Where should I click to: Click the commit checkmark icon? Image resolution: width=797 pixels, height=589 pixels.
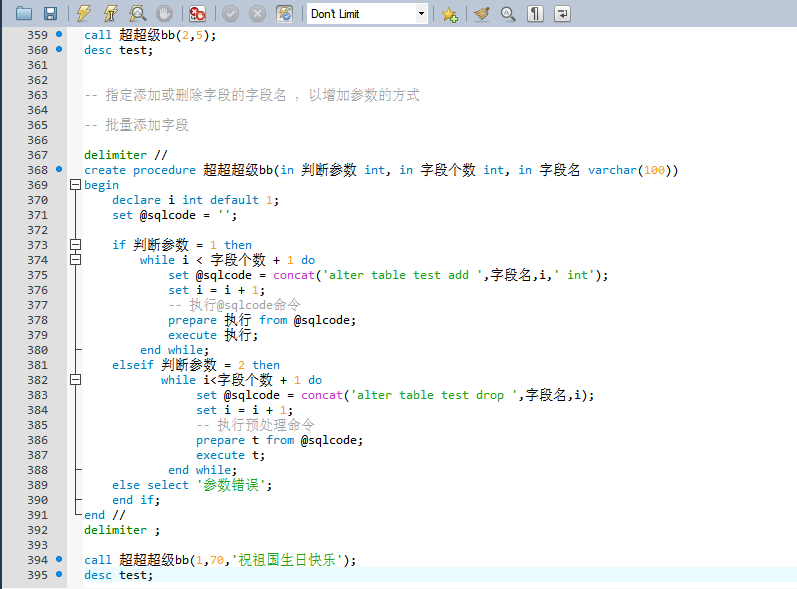tap(230, 14)
